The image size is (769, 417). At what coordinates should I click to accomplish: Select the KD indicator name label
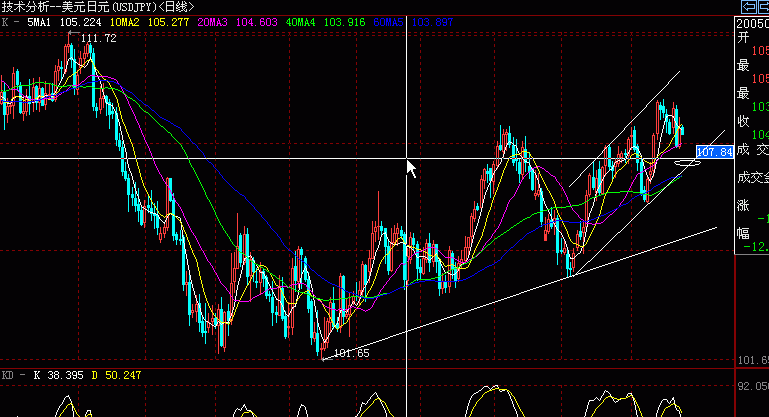pos(7,375)
